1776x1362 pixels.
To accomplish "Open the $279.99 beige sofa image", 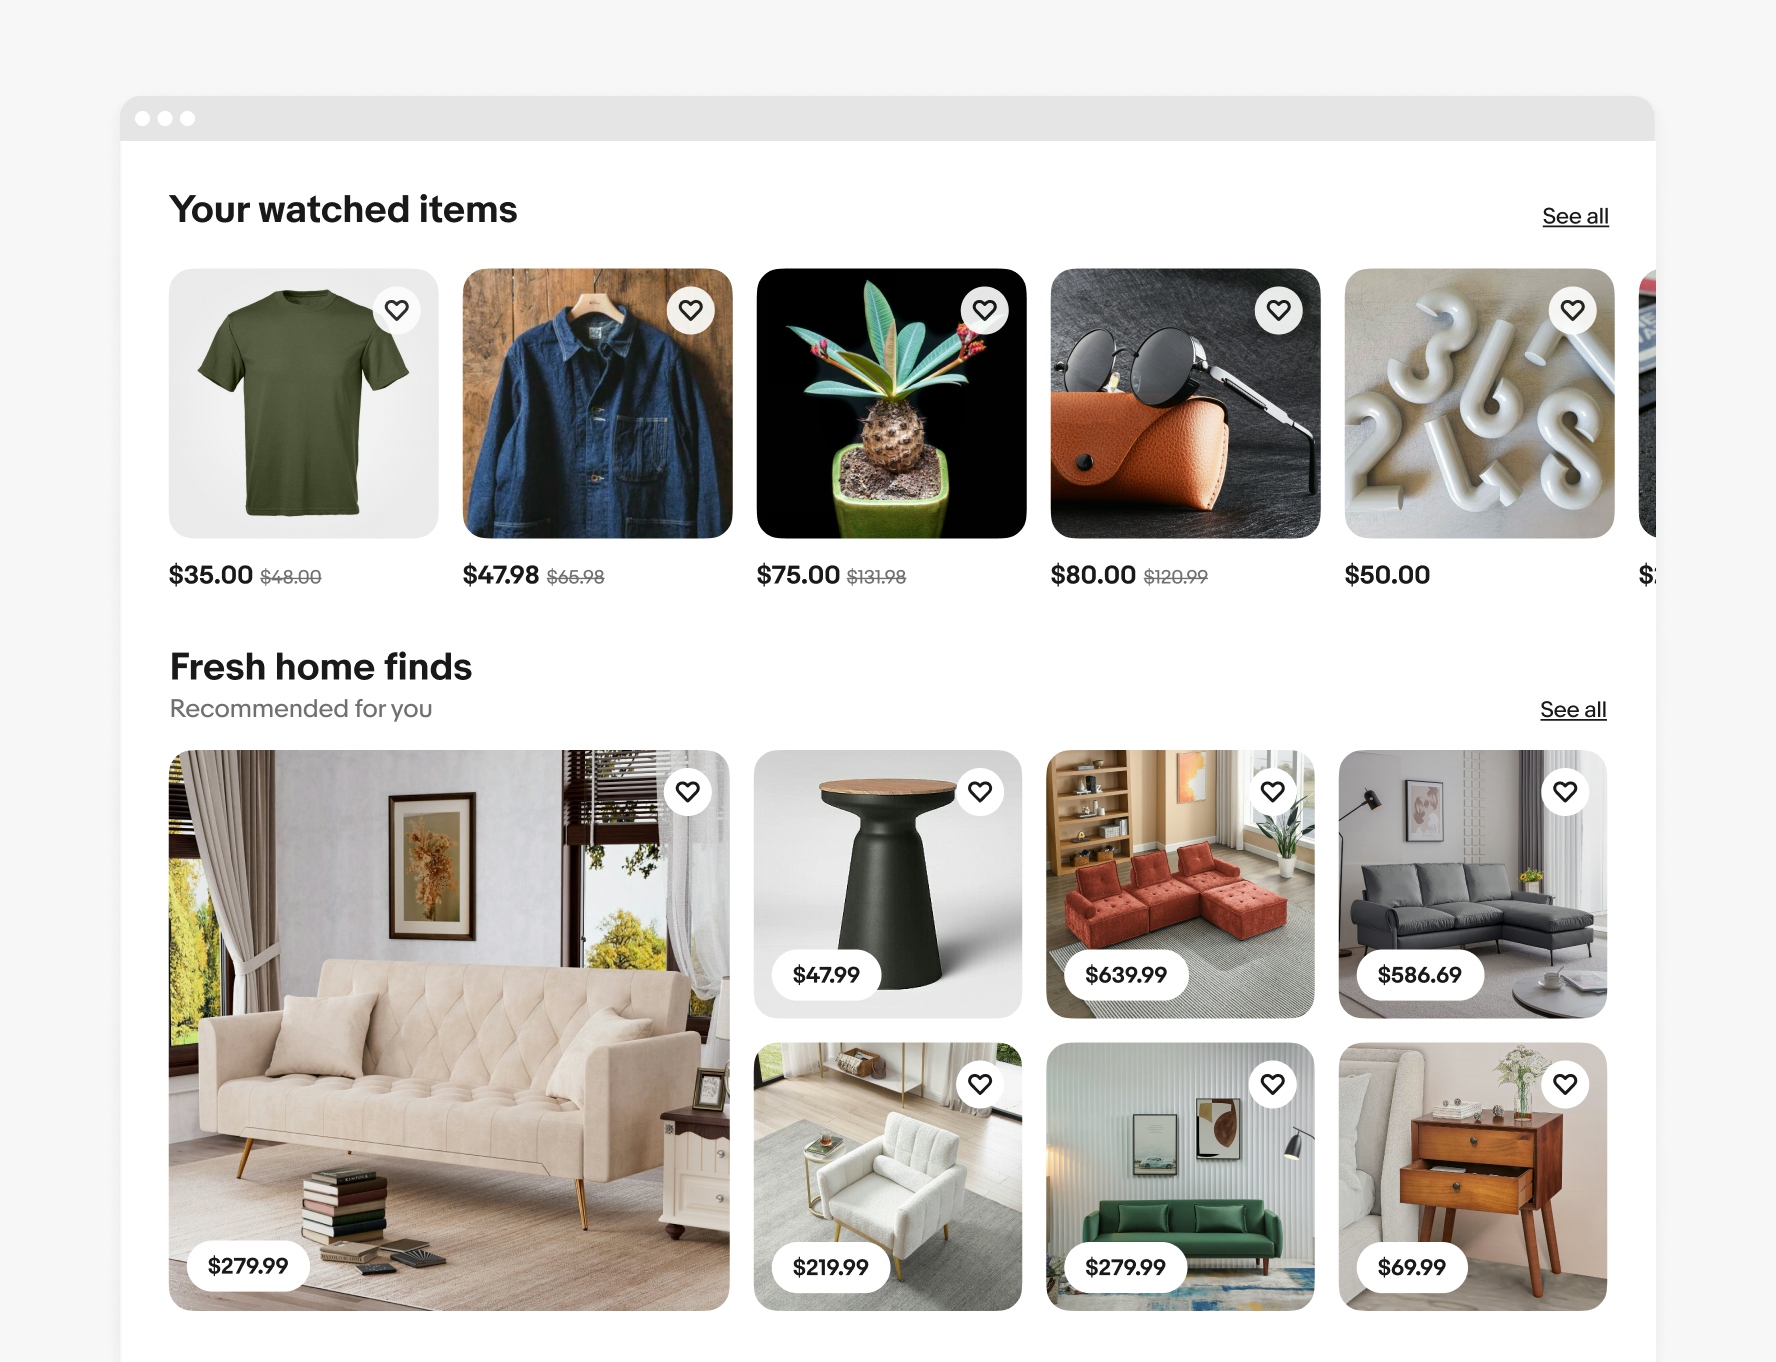I will click(449, 1030).
